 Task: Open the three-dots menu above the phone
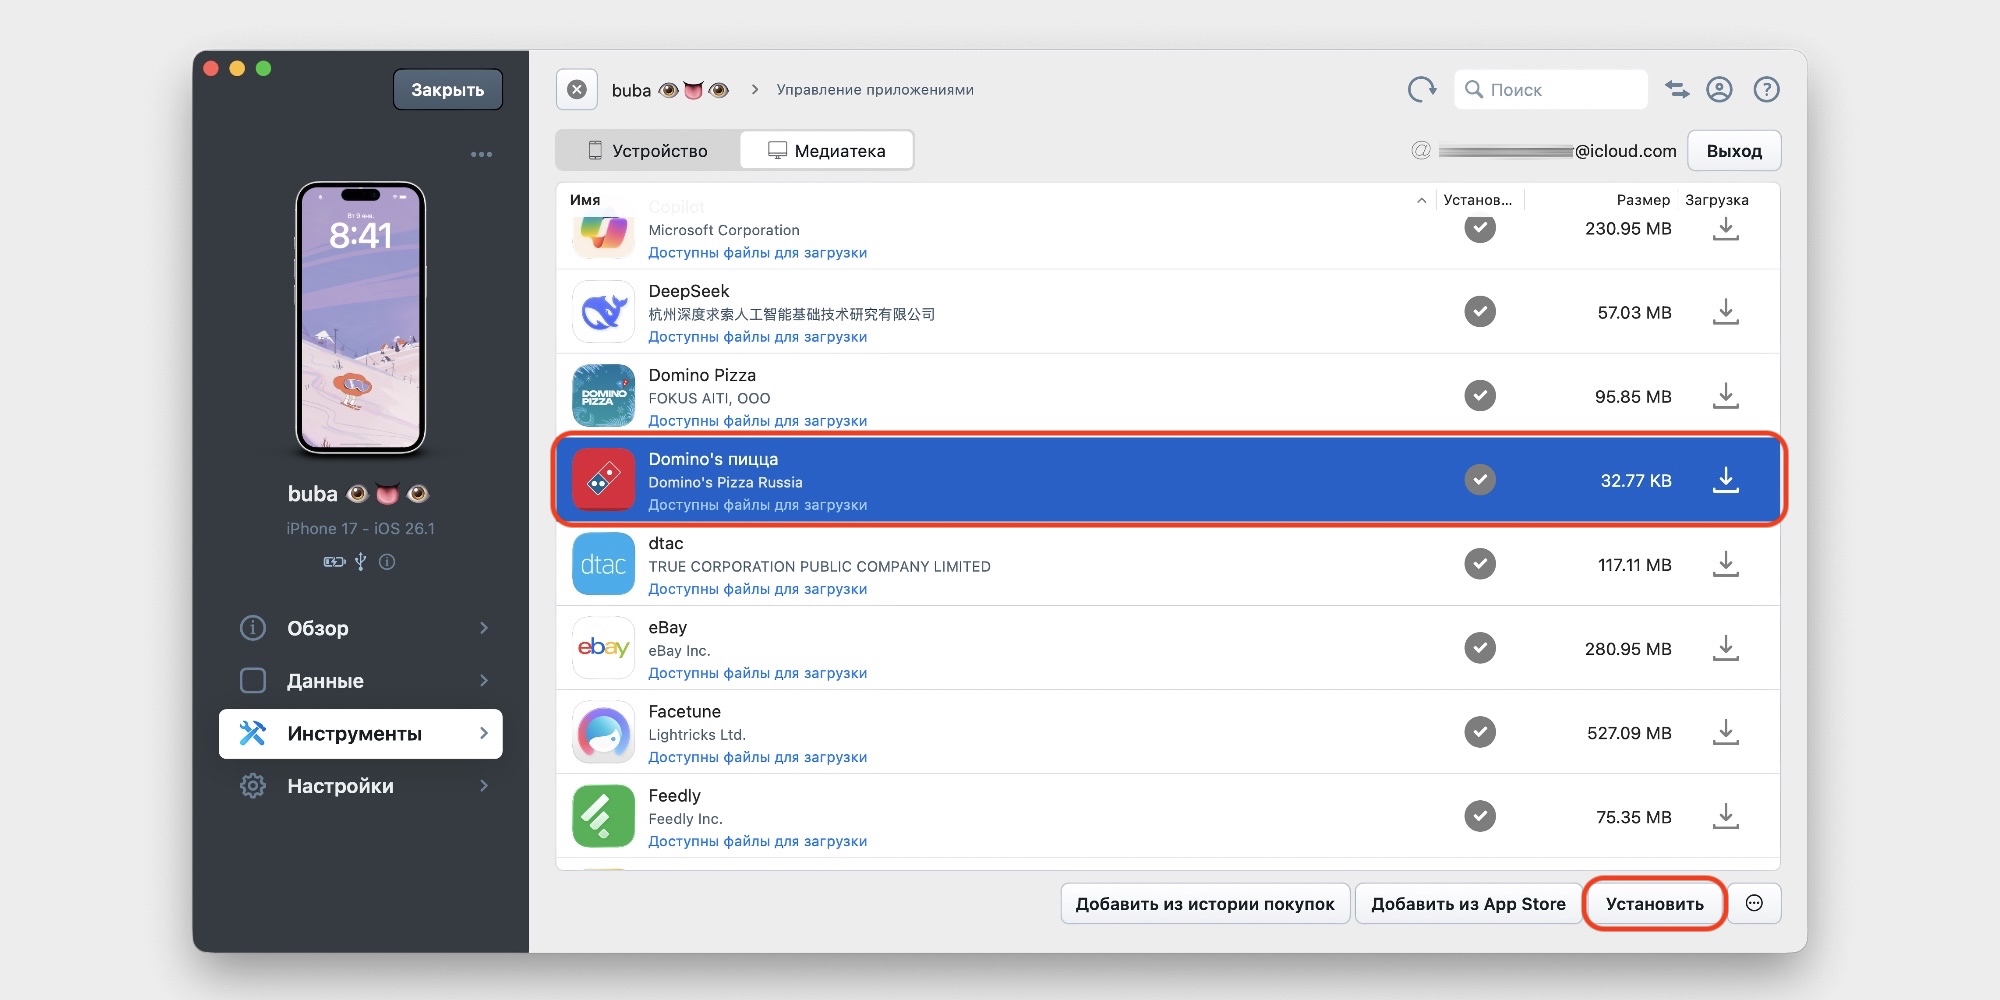(x=481, y=155)
